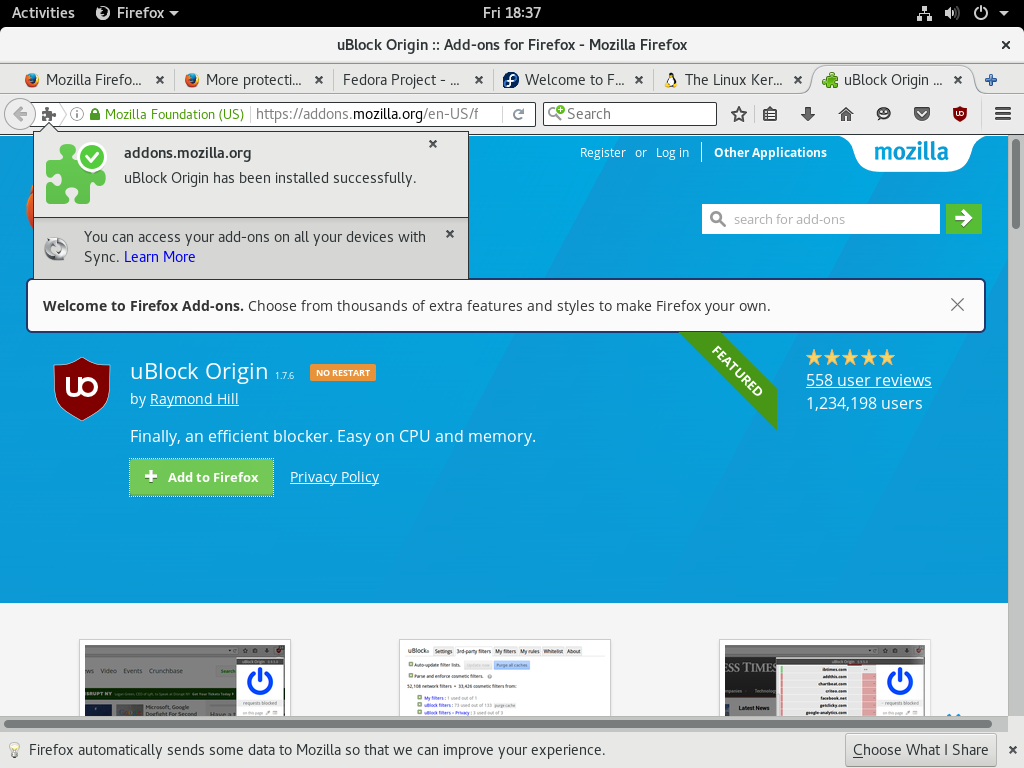Click the five-star rating
Viewport: 1024px width, 768px height.
850,357
